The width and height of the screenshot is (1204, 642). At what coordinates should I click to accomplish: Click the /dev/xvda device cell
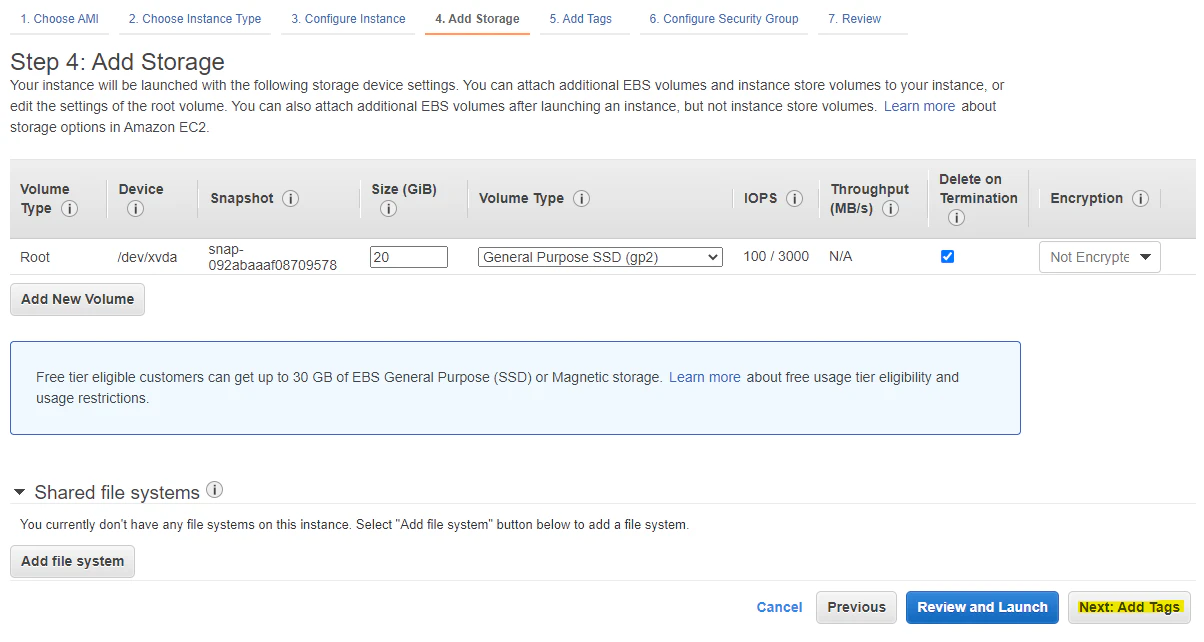(147, 257)
